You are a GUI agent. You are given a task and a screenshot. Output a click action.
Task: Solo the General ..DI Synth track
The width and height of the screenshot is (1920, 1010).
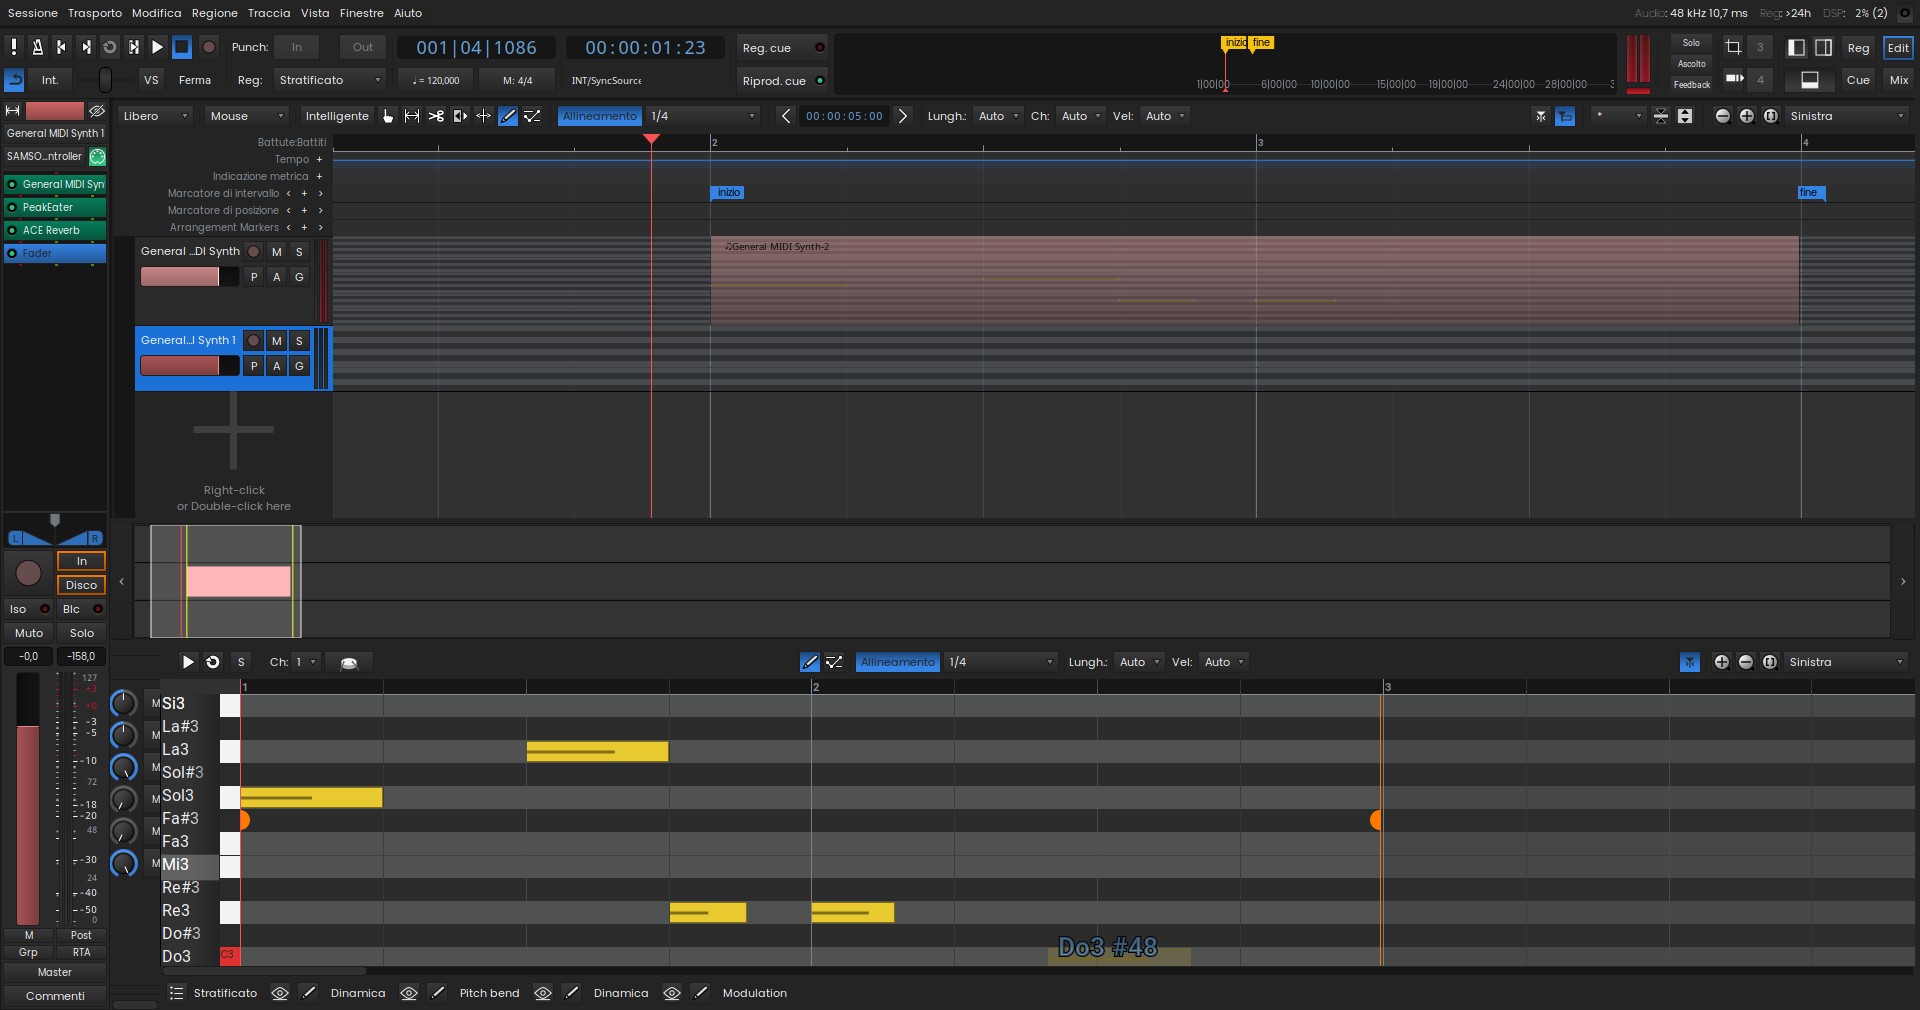click(x=299, y=252)
